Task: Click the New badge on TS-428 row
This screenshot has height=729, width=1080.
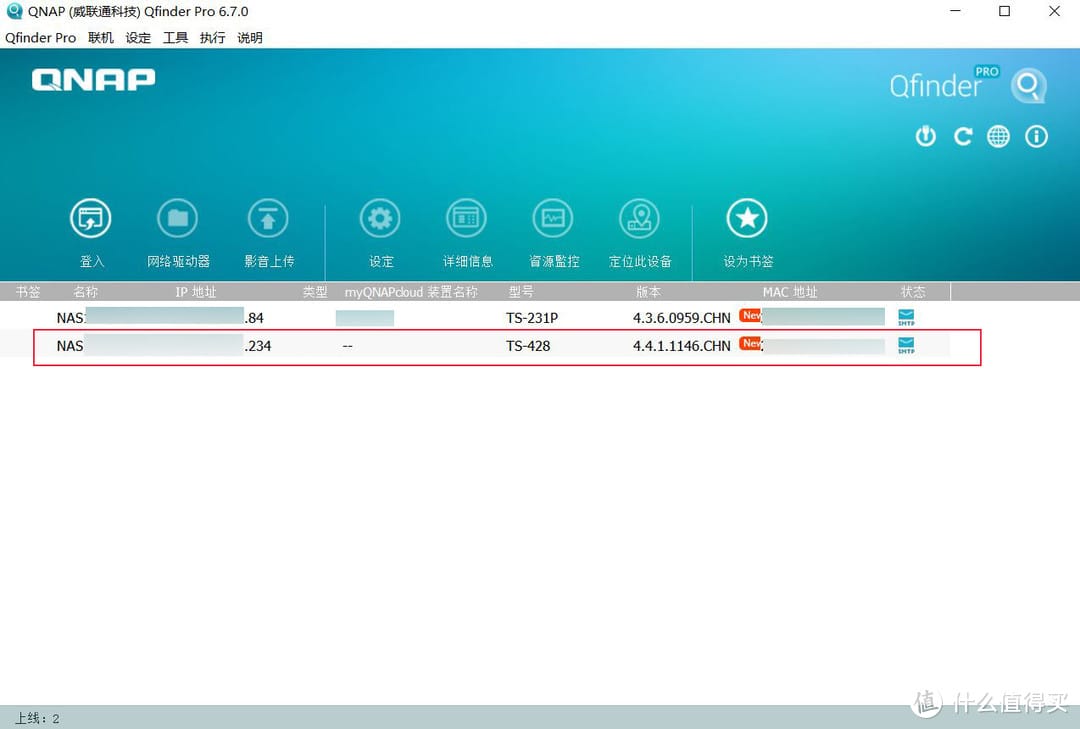Action: [x=750, y=342]
